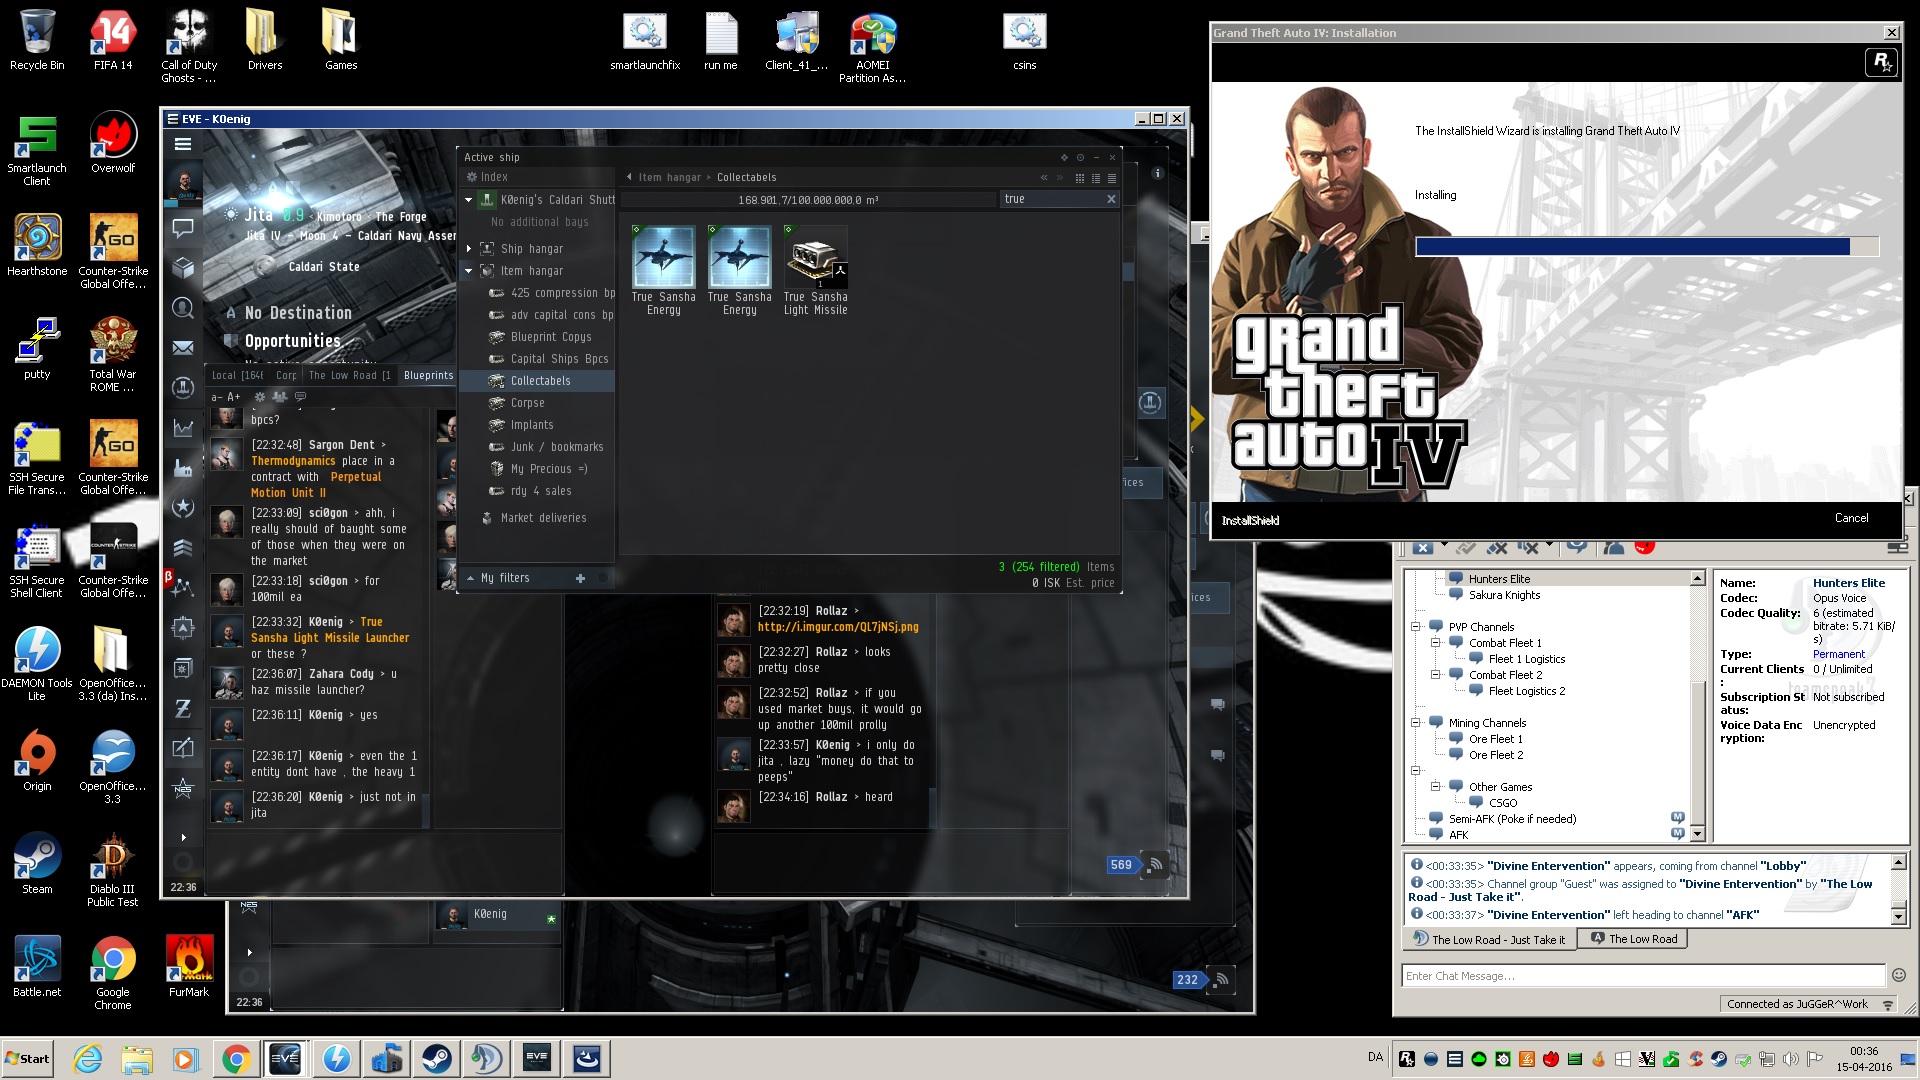1920x1080 pixels.
Task: Open the Market graph icon in Neocom
Action: pos(183,428)
